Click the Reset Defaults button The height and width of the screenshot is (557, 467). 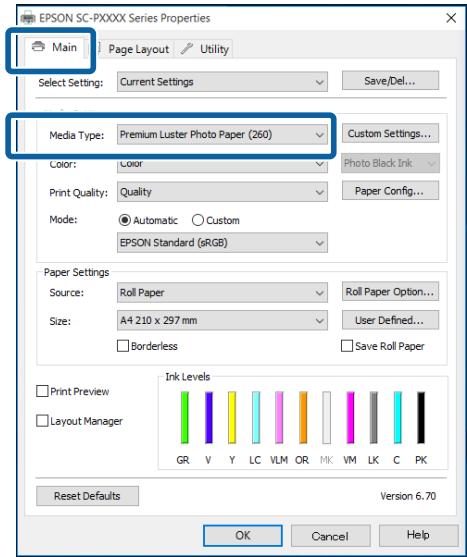click(87, 496)
